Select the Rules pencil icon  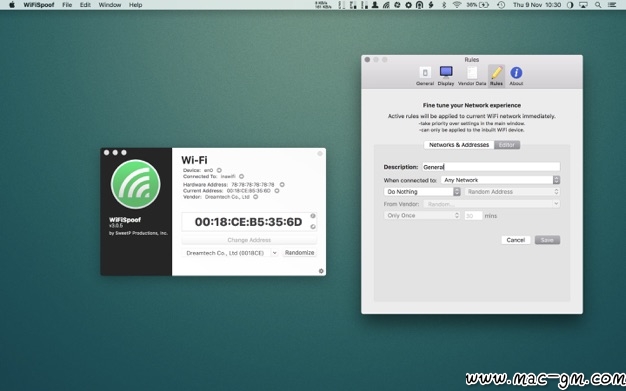[496, 73]
